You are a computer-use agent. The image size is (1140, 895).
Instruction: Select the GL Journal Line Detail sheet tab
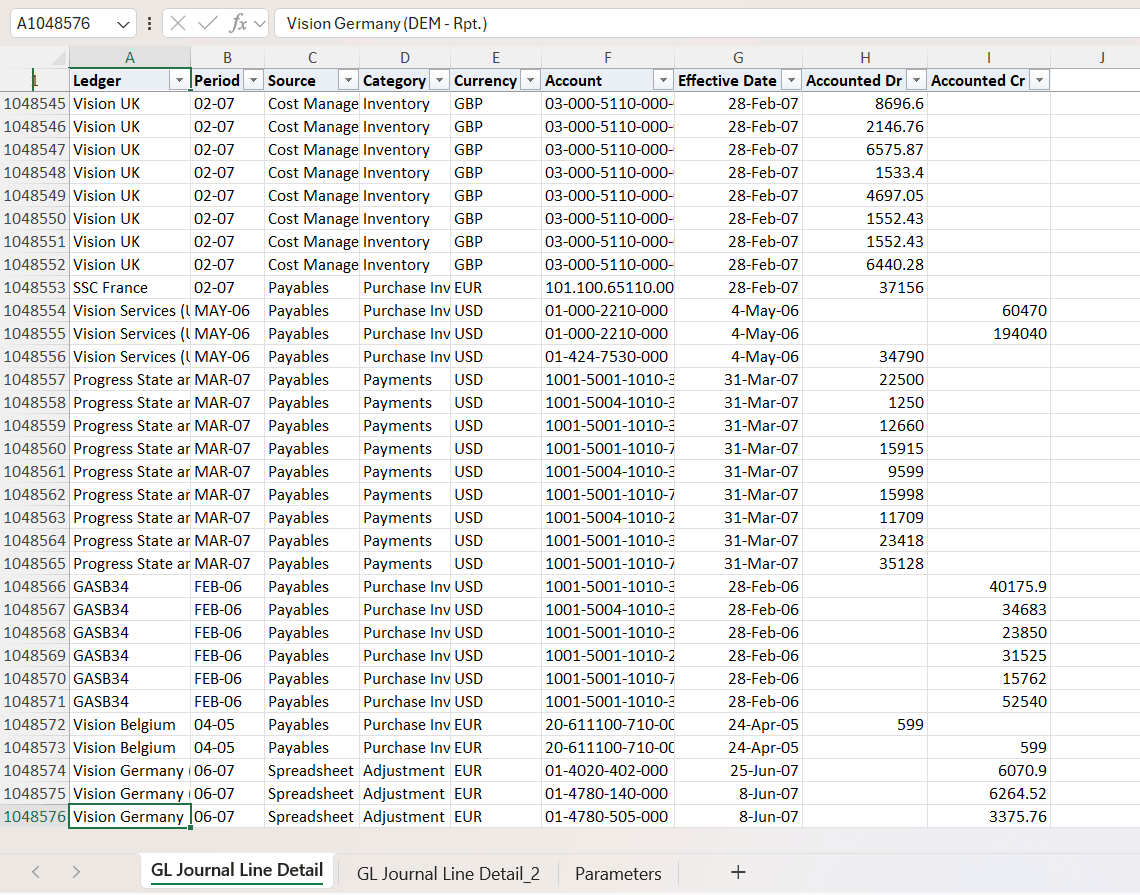pyautogui.click(x=237, y=870)
